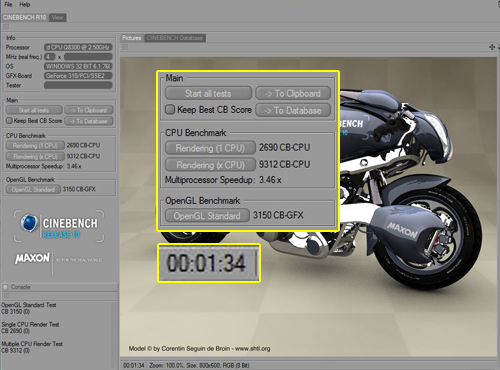Click the grip icon below CINEBENCH R10 tab

tap(6, 27)
